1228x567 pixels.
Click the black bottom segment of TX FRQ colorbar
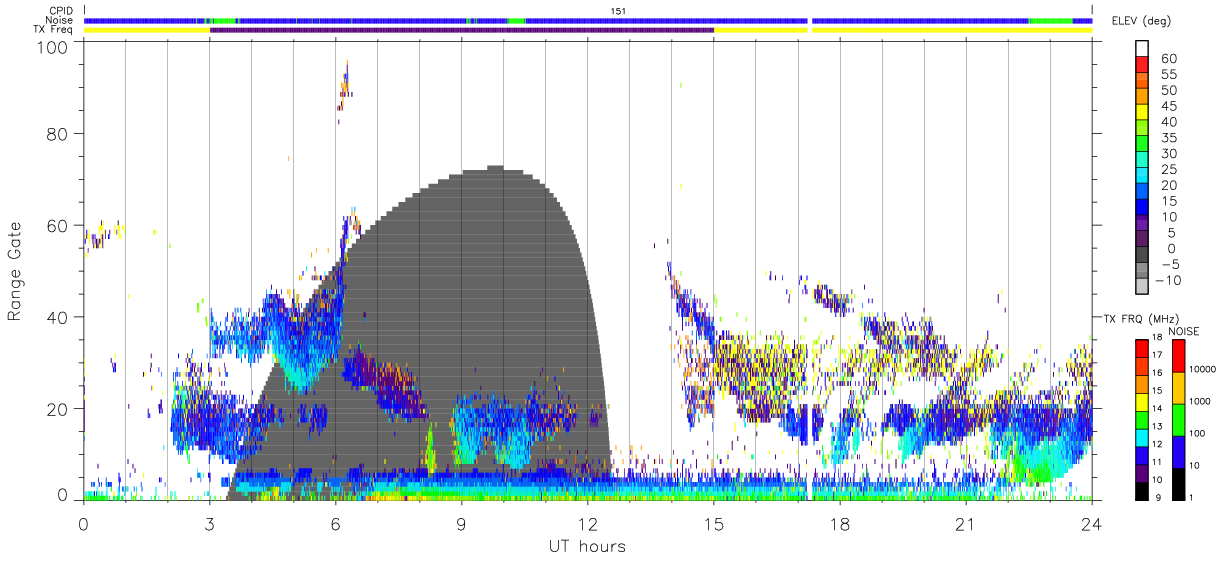[x=1141, y=491]
